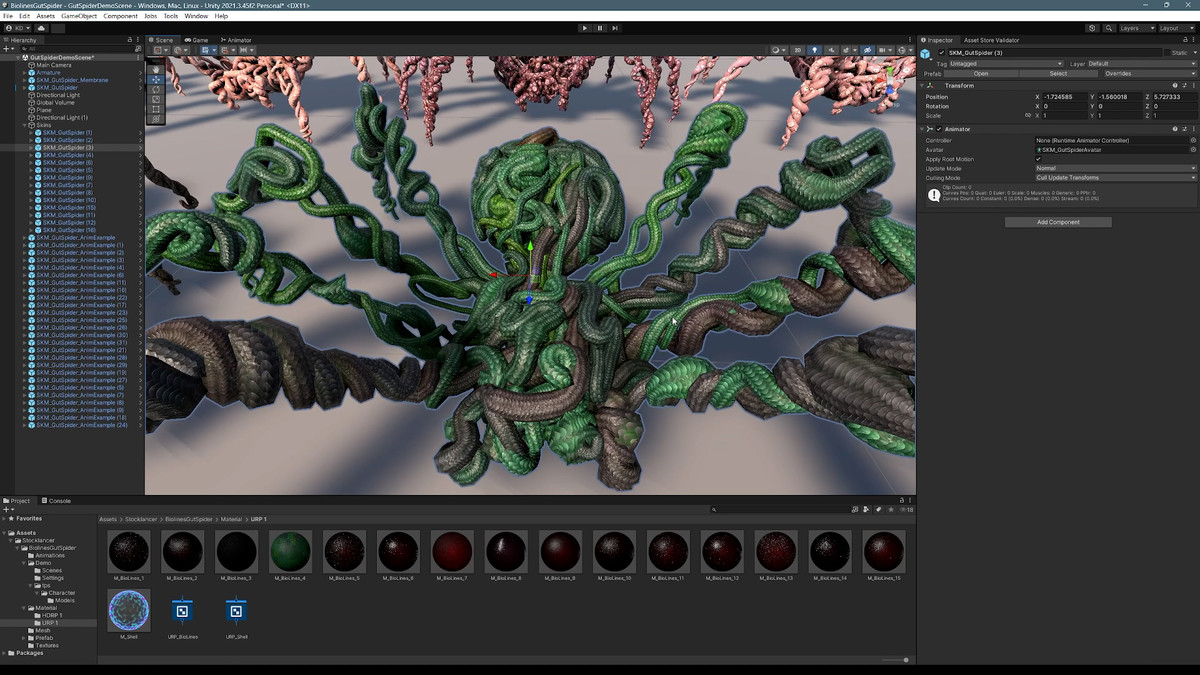Screen dimensions: 1200x675
Task: Click the Step frame button
Action: point(615,28)
